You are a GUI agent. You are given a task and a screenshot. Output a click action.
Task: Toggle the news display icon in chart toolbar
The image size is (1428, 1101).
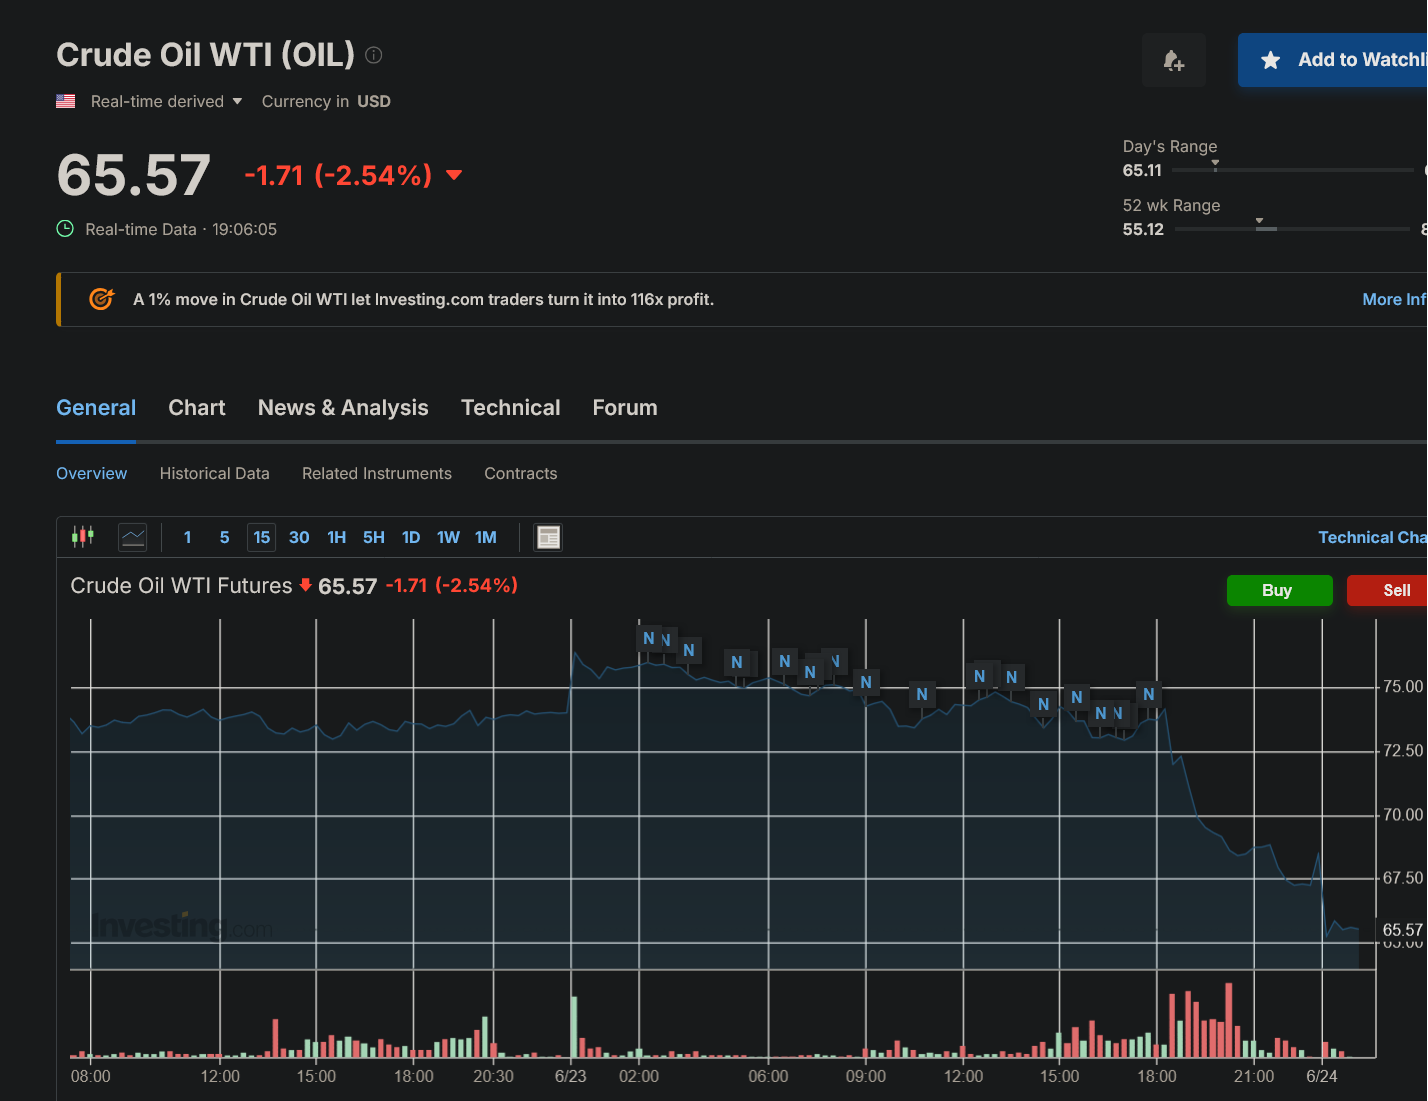tap(548, 537)
